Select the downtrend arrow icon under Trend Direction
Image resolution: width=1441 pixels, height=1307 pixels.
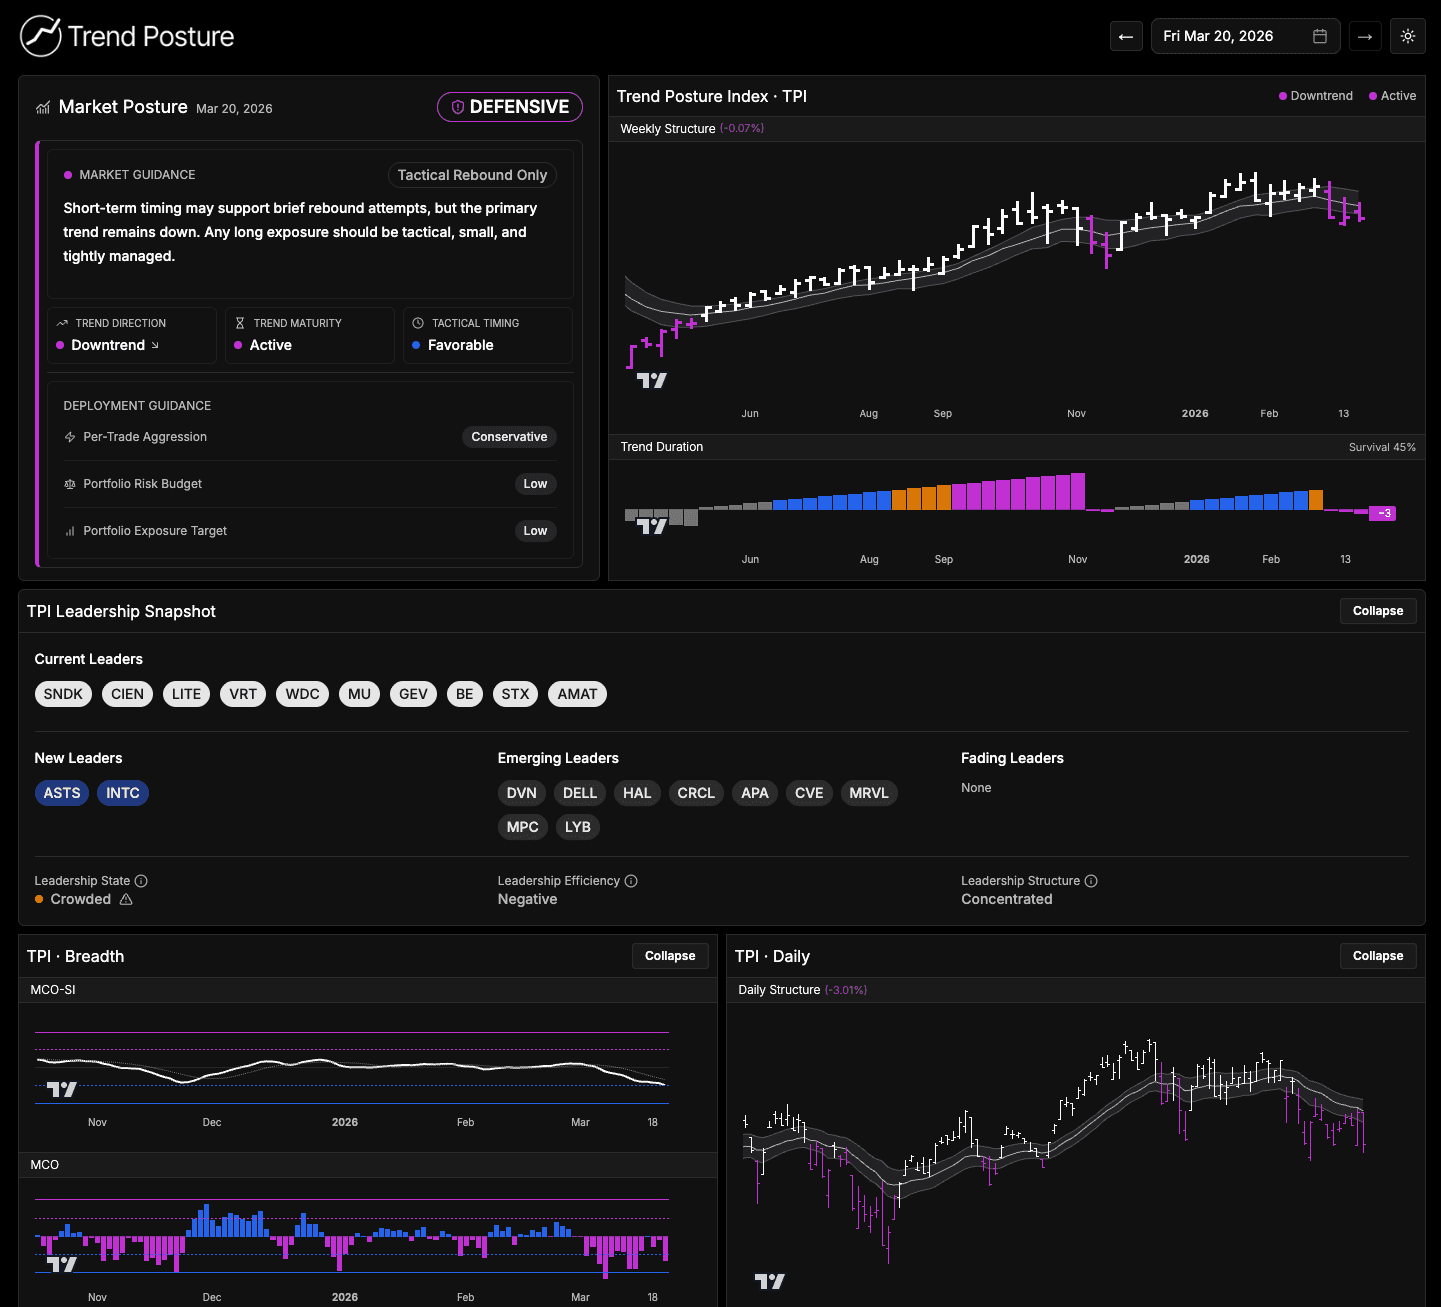tap(156, 345)
